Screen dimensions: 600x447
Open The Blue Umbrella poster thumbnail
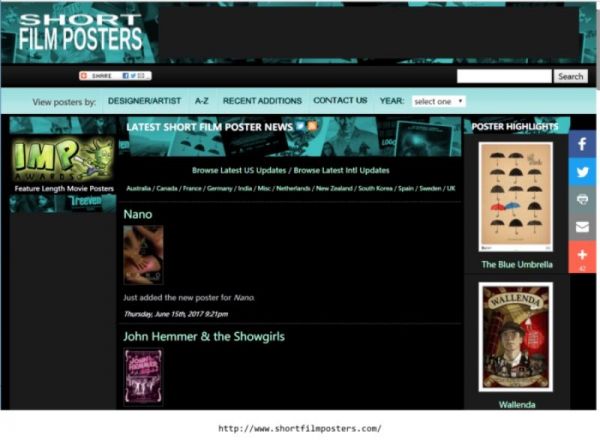(x=515, y=197)
